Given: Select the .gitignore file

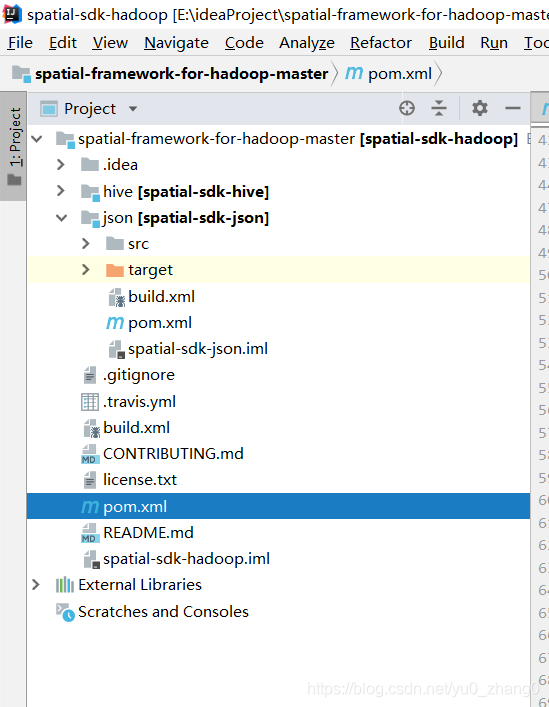Looking at the screenshot, I should point(139,375).
